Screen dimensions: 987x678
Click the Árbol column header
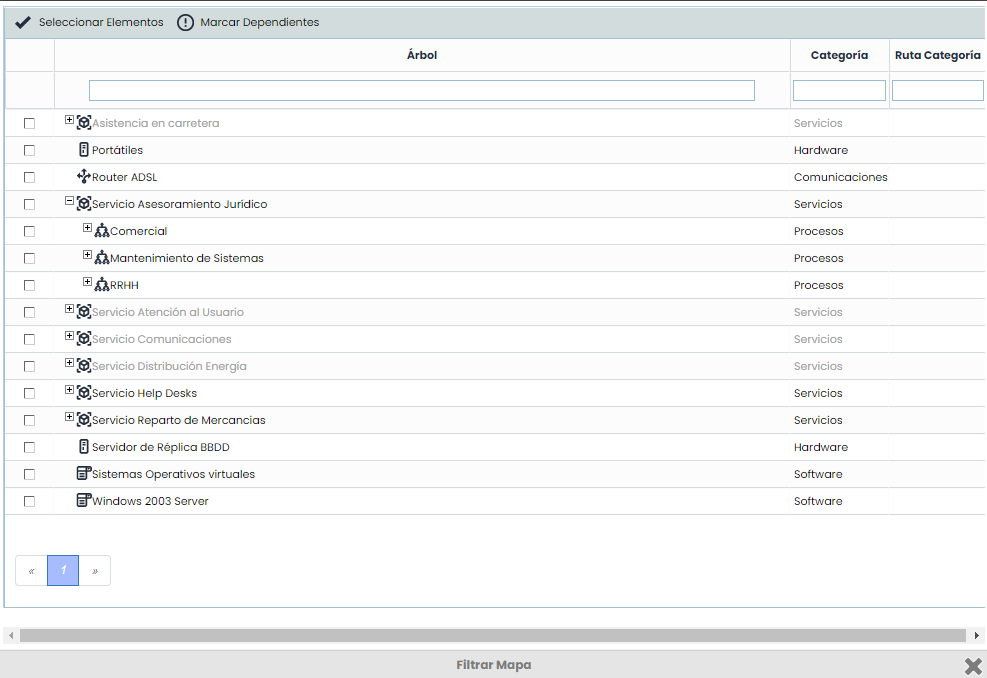point(421,56)
